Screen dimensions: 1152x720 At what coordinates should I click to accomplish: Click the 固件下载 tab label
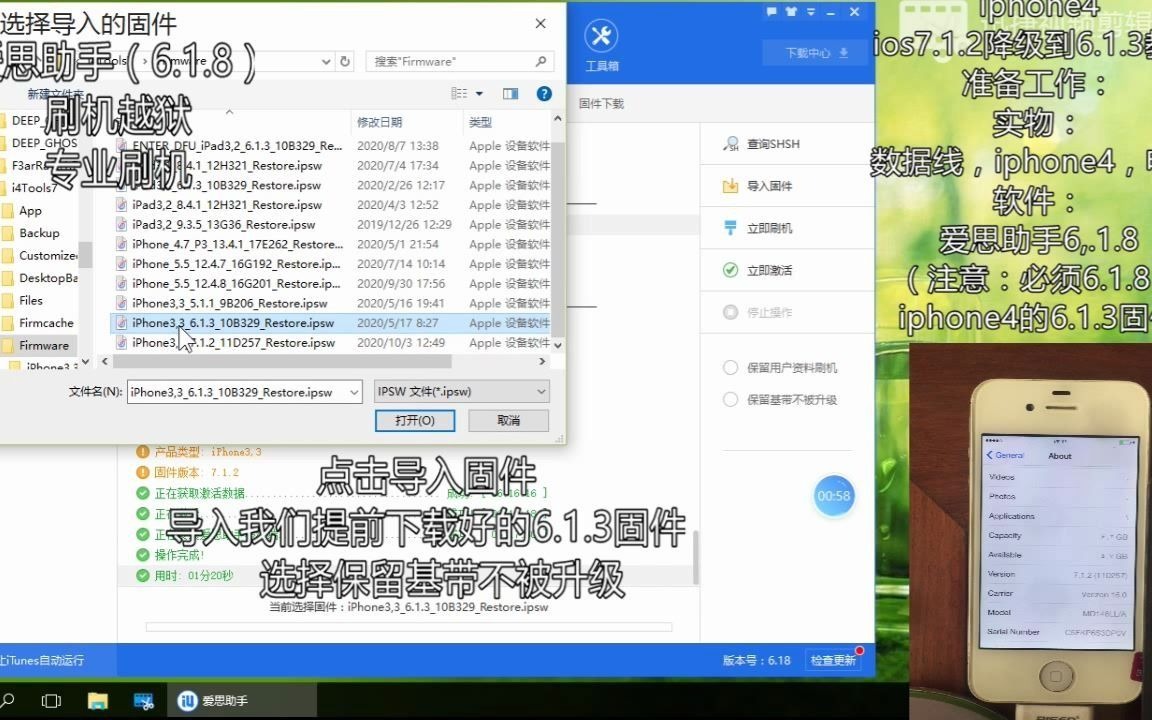tap(601, 104)
